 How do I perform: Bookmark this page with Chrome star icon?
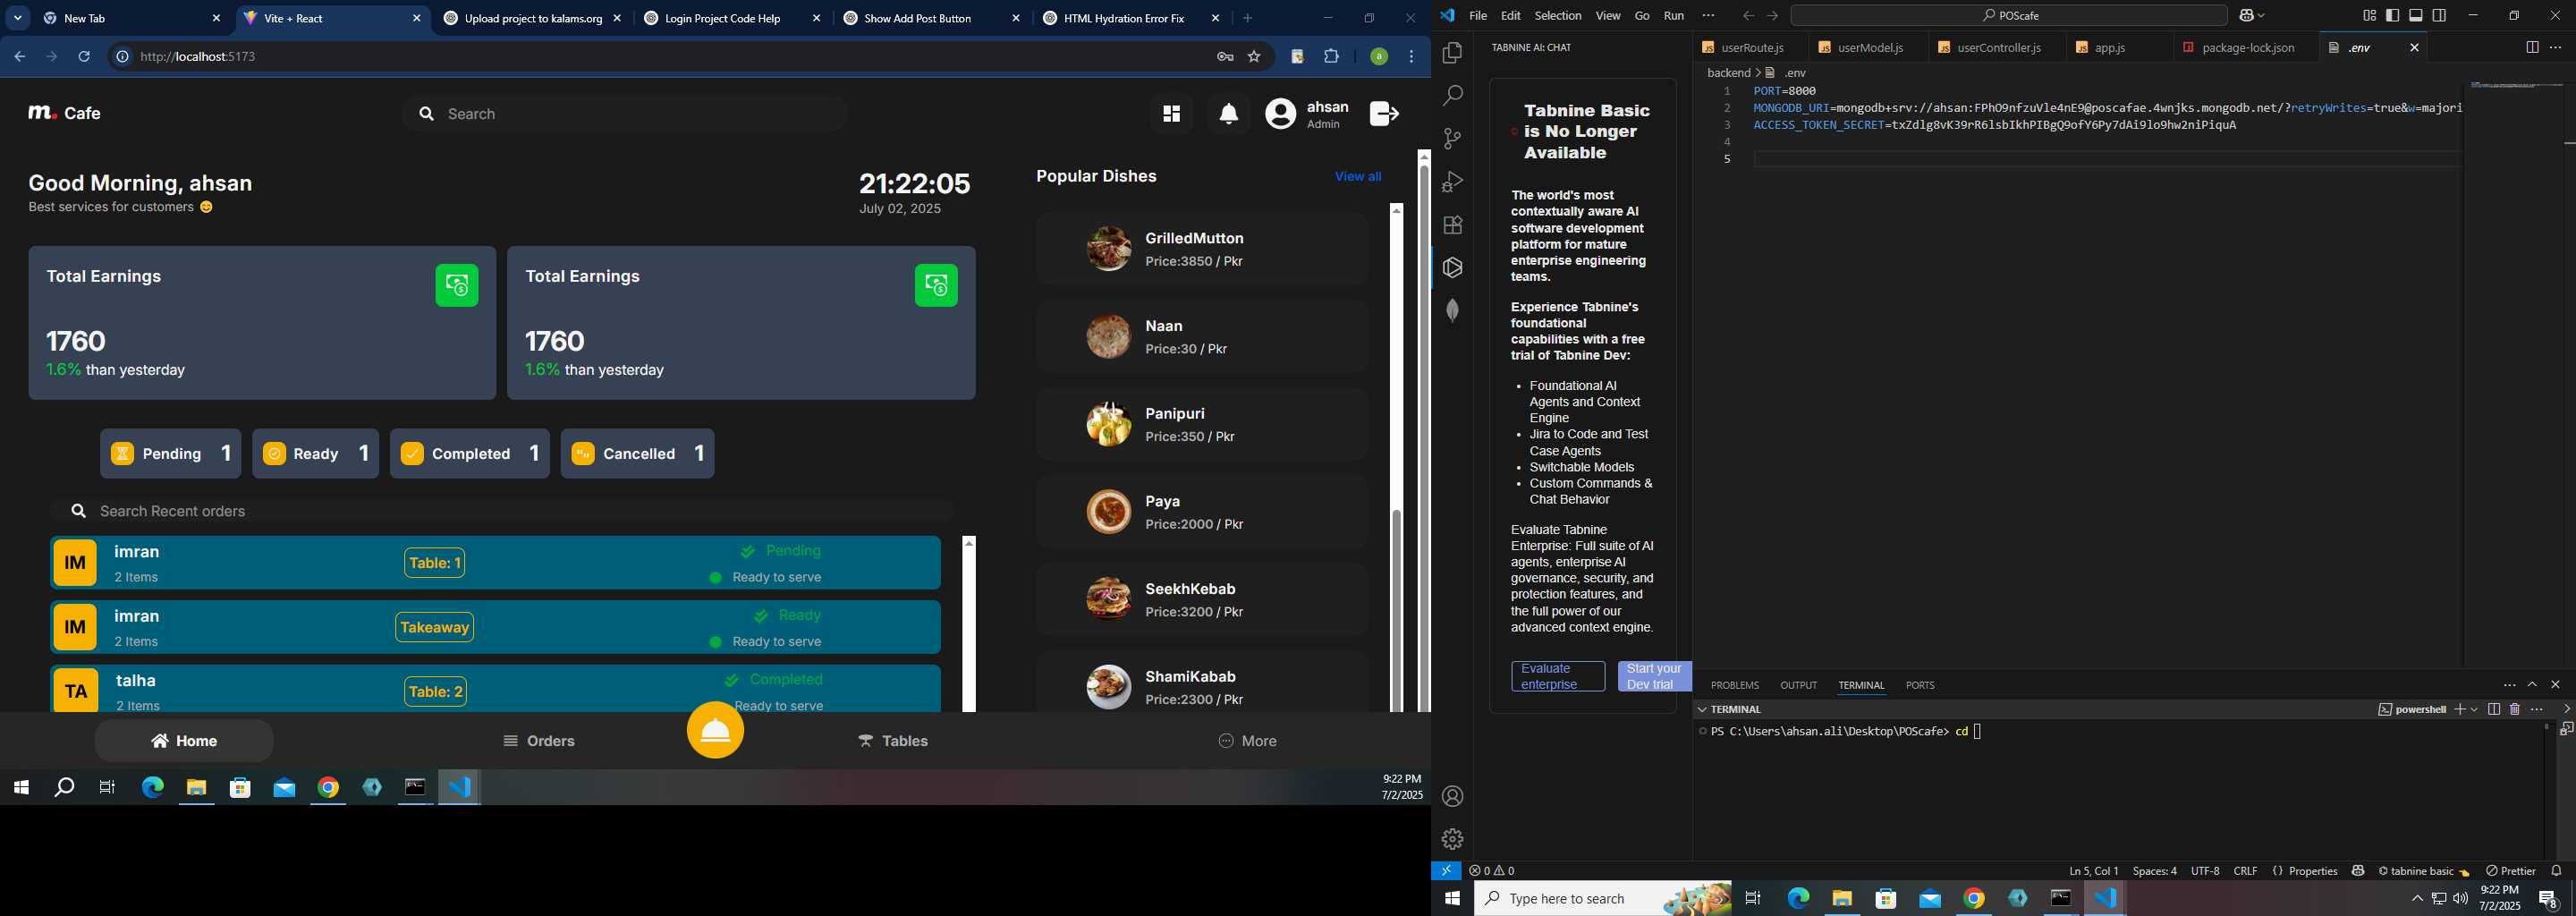point(1254,57)
